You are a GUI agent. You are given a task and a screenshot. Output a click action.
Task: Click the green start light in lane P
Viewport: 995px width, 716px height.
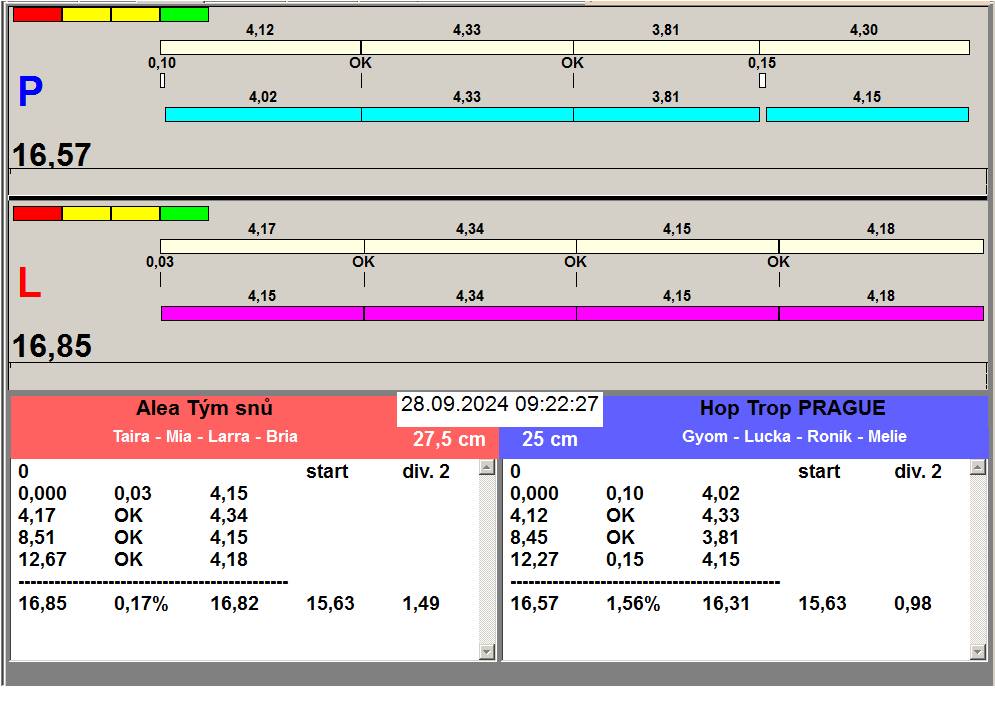(x=184, y=14)
